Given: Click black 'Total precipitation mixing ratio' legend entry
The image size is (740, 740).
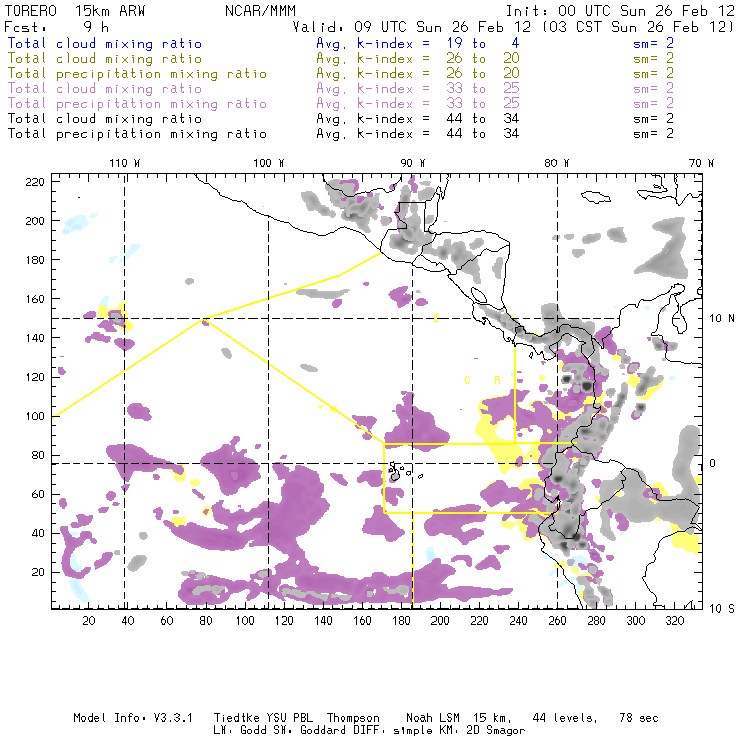Looking at the screenshot, I should (x=137, y=134).
